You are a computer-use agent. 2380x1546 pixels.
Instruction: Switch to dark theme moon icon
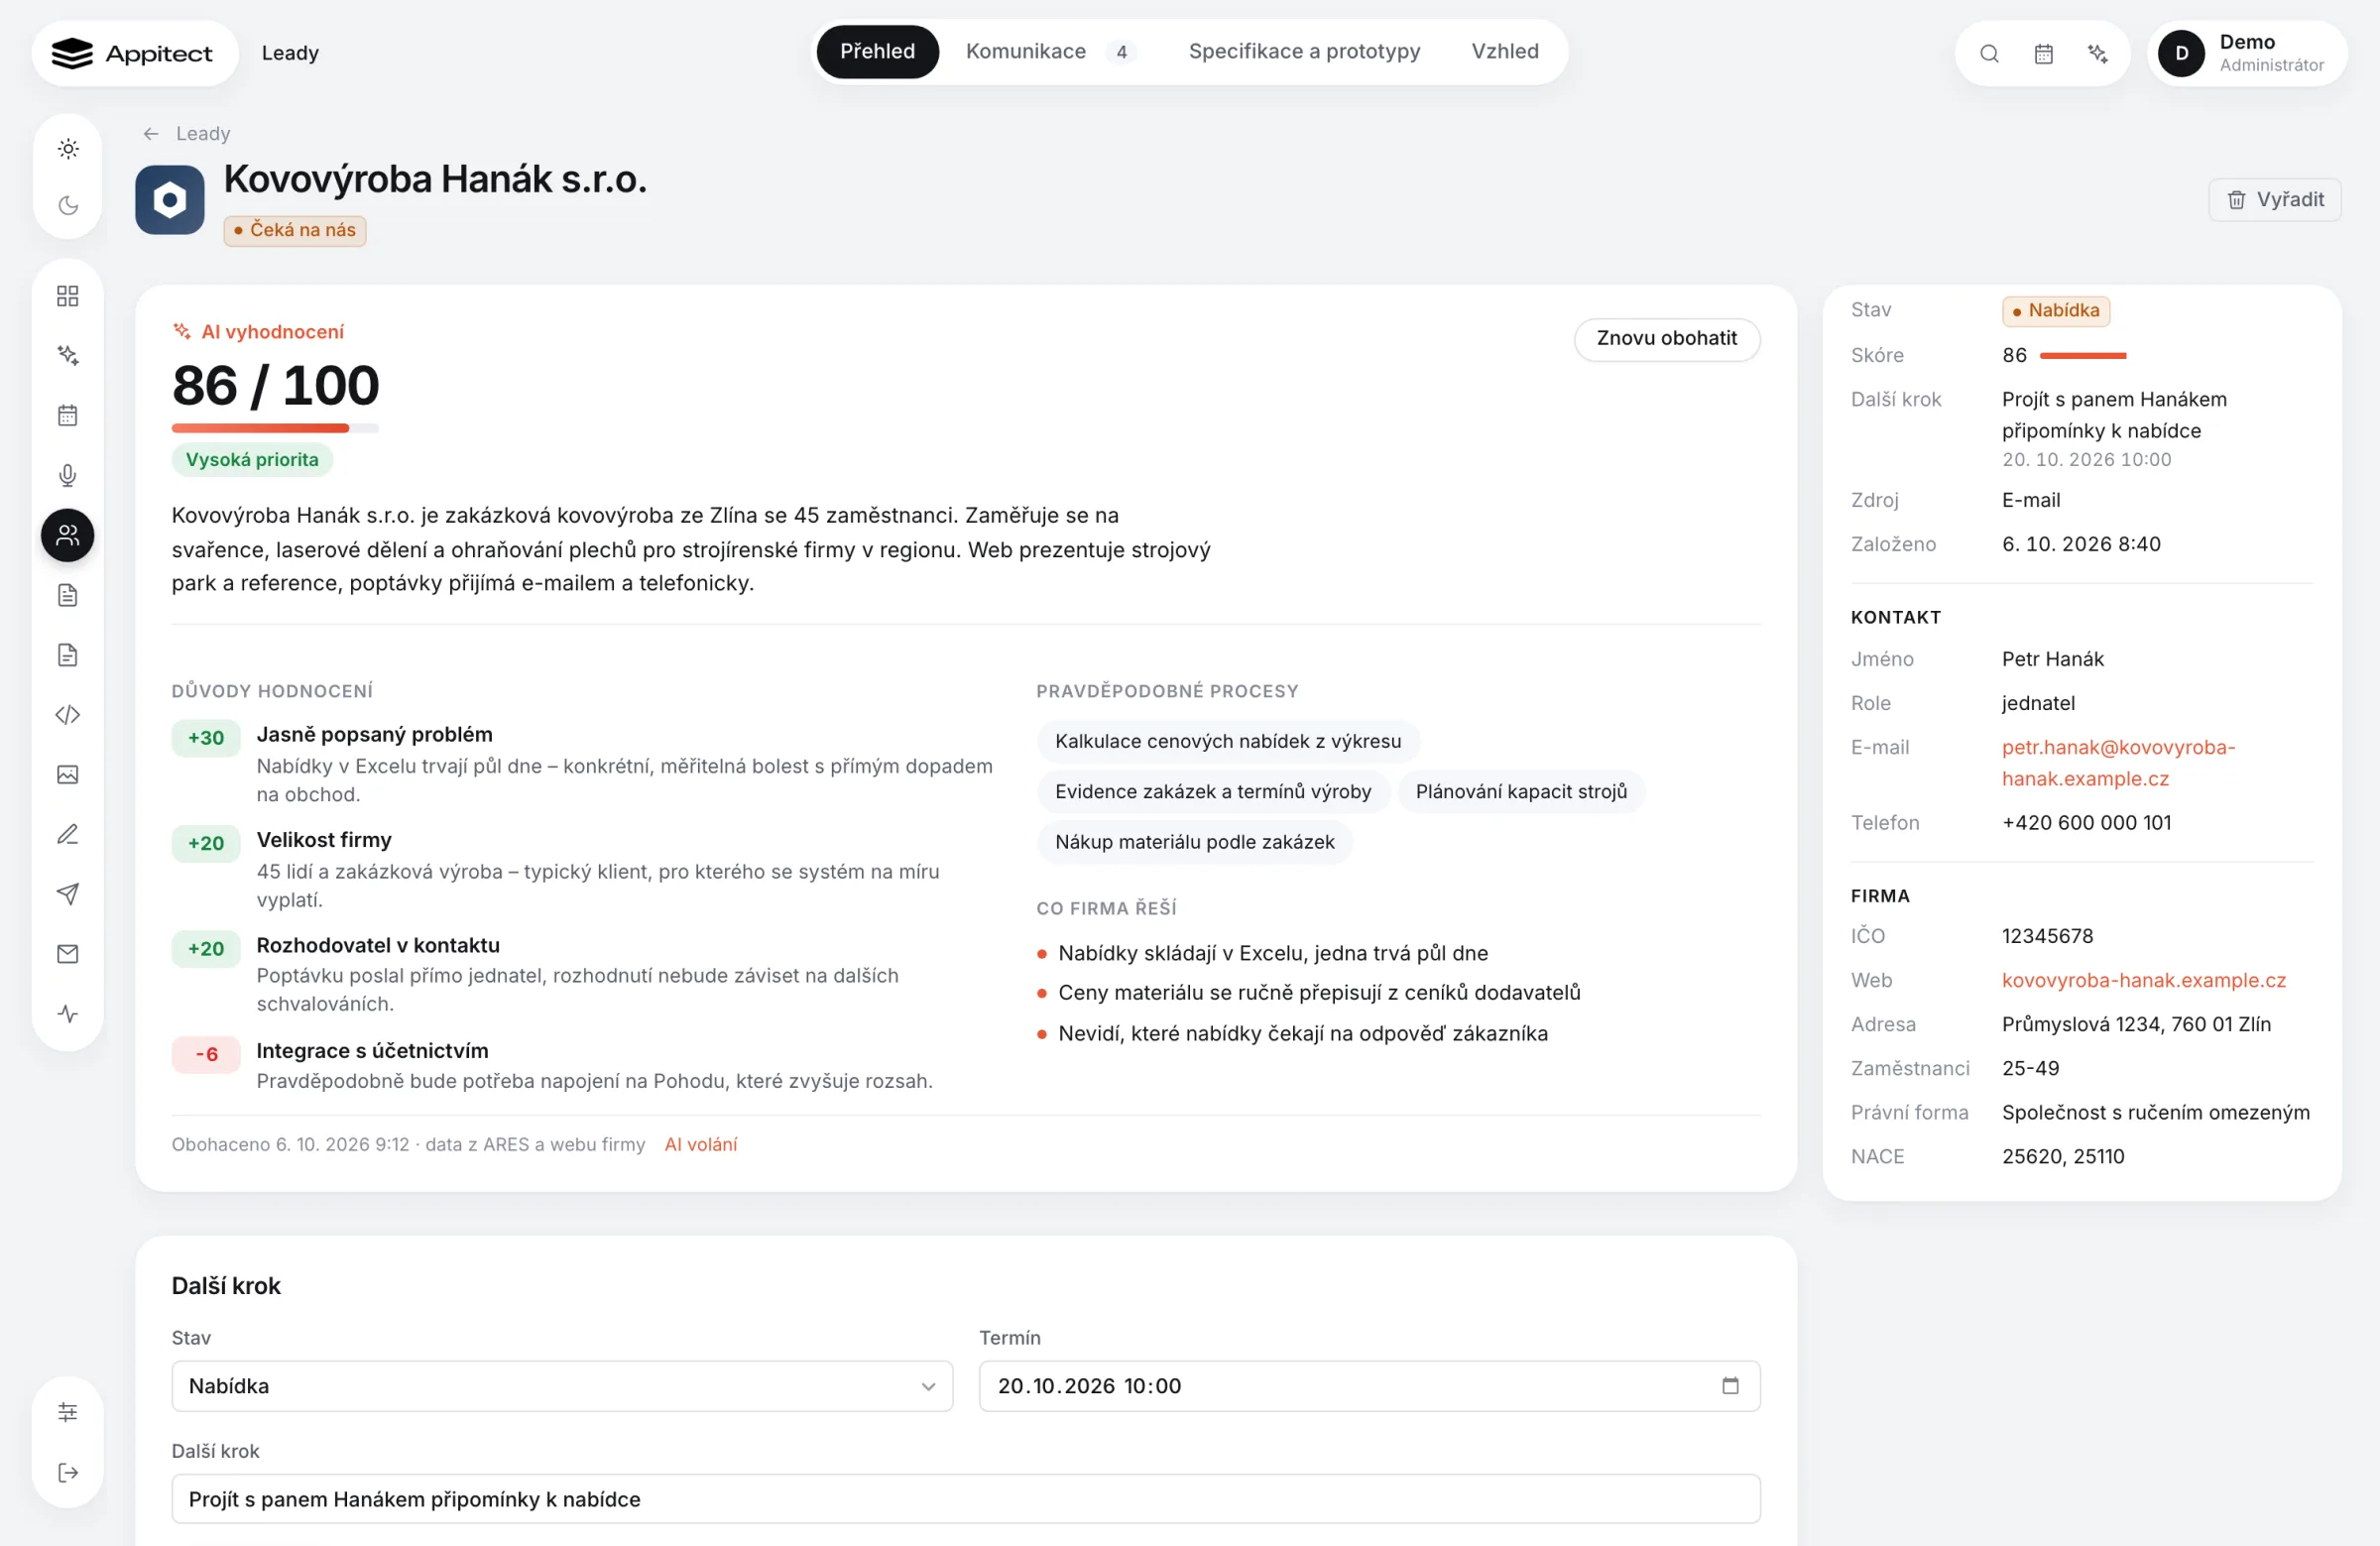tap(68, 205)
